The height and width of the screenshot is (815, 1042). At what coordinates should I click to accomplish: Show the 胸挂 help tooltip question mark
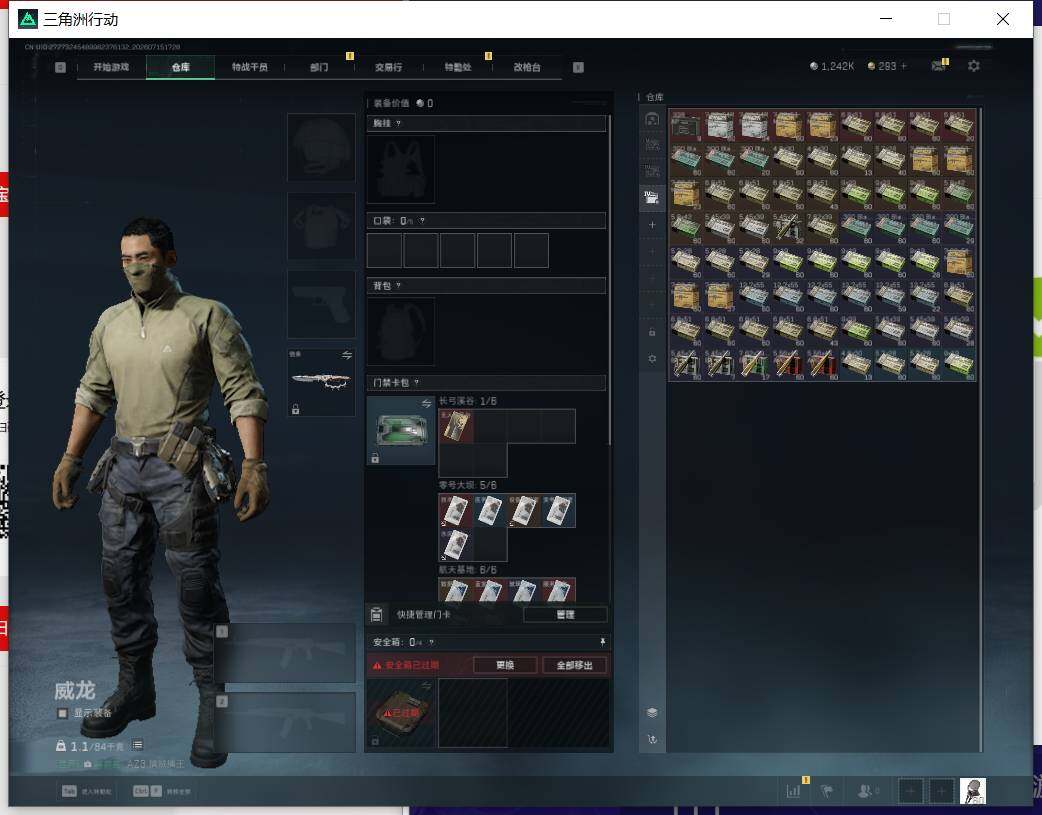tap(398, 124)
